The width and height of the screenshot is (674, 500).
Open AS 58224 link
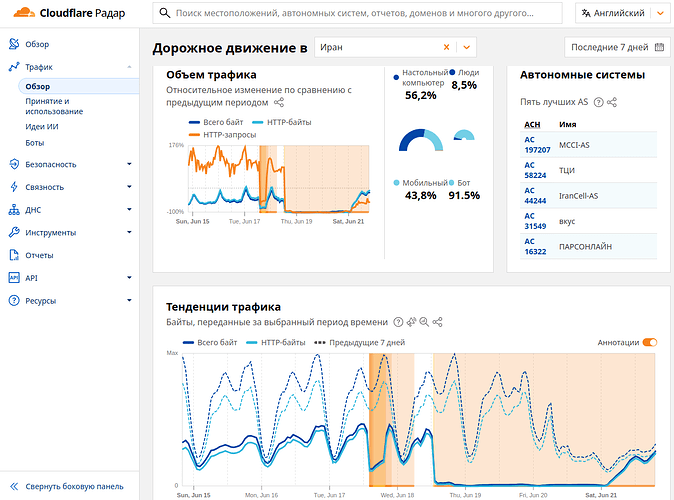pos(535,170)
